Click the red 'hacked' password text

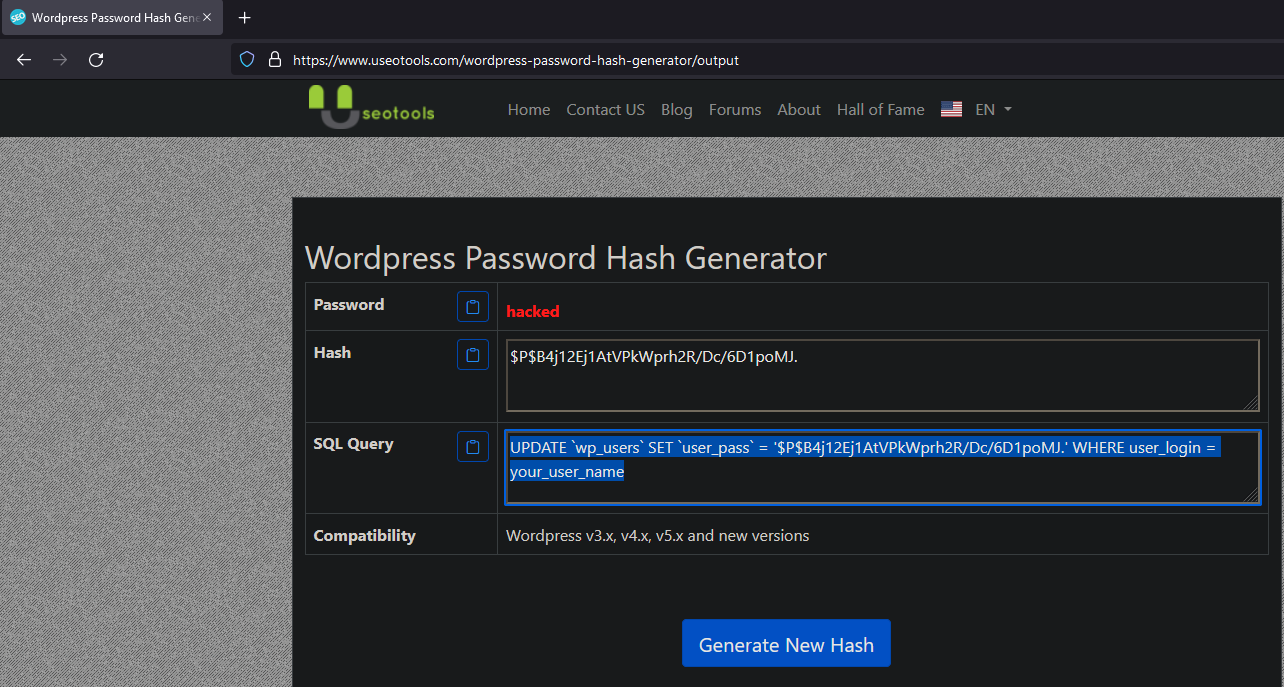pos(533,311)
